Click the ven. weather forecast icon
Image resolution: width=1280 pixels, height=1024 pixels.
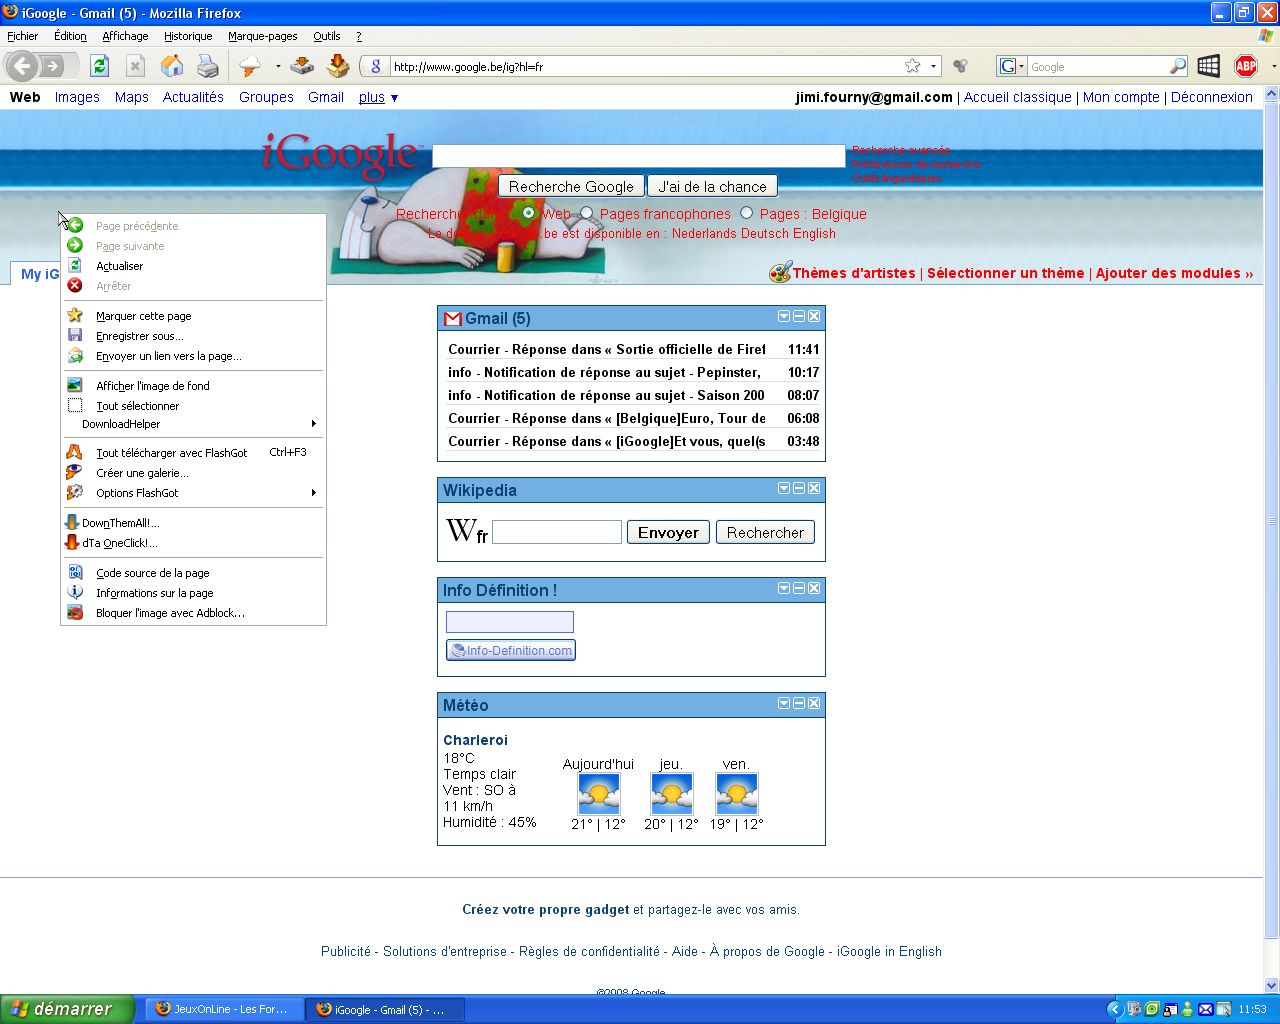736,794
